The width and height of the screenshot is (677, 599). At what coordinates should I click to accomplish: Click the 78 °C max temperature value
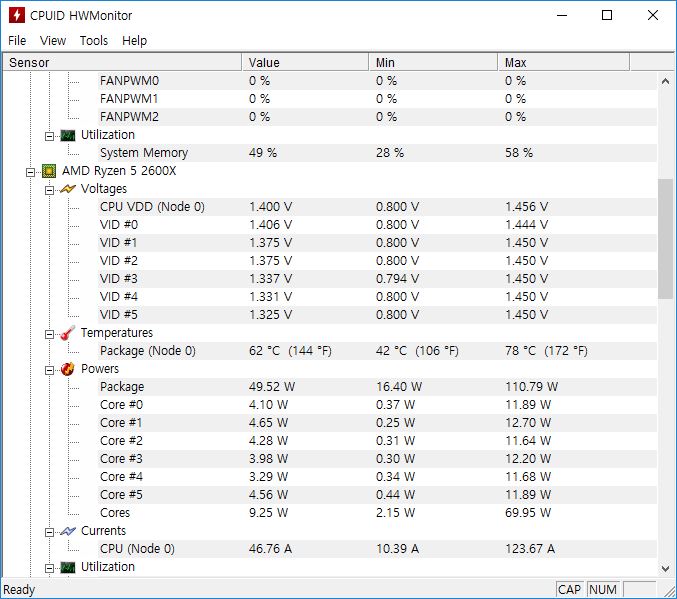546,351
